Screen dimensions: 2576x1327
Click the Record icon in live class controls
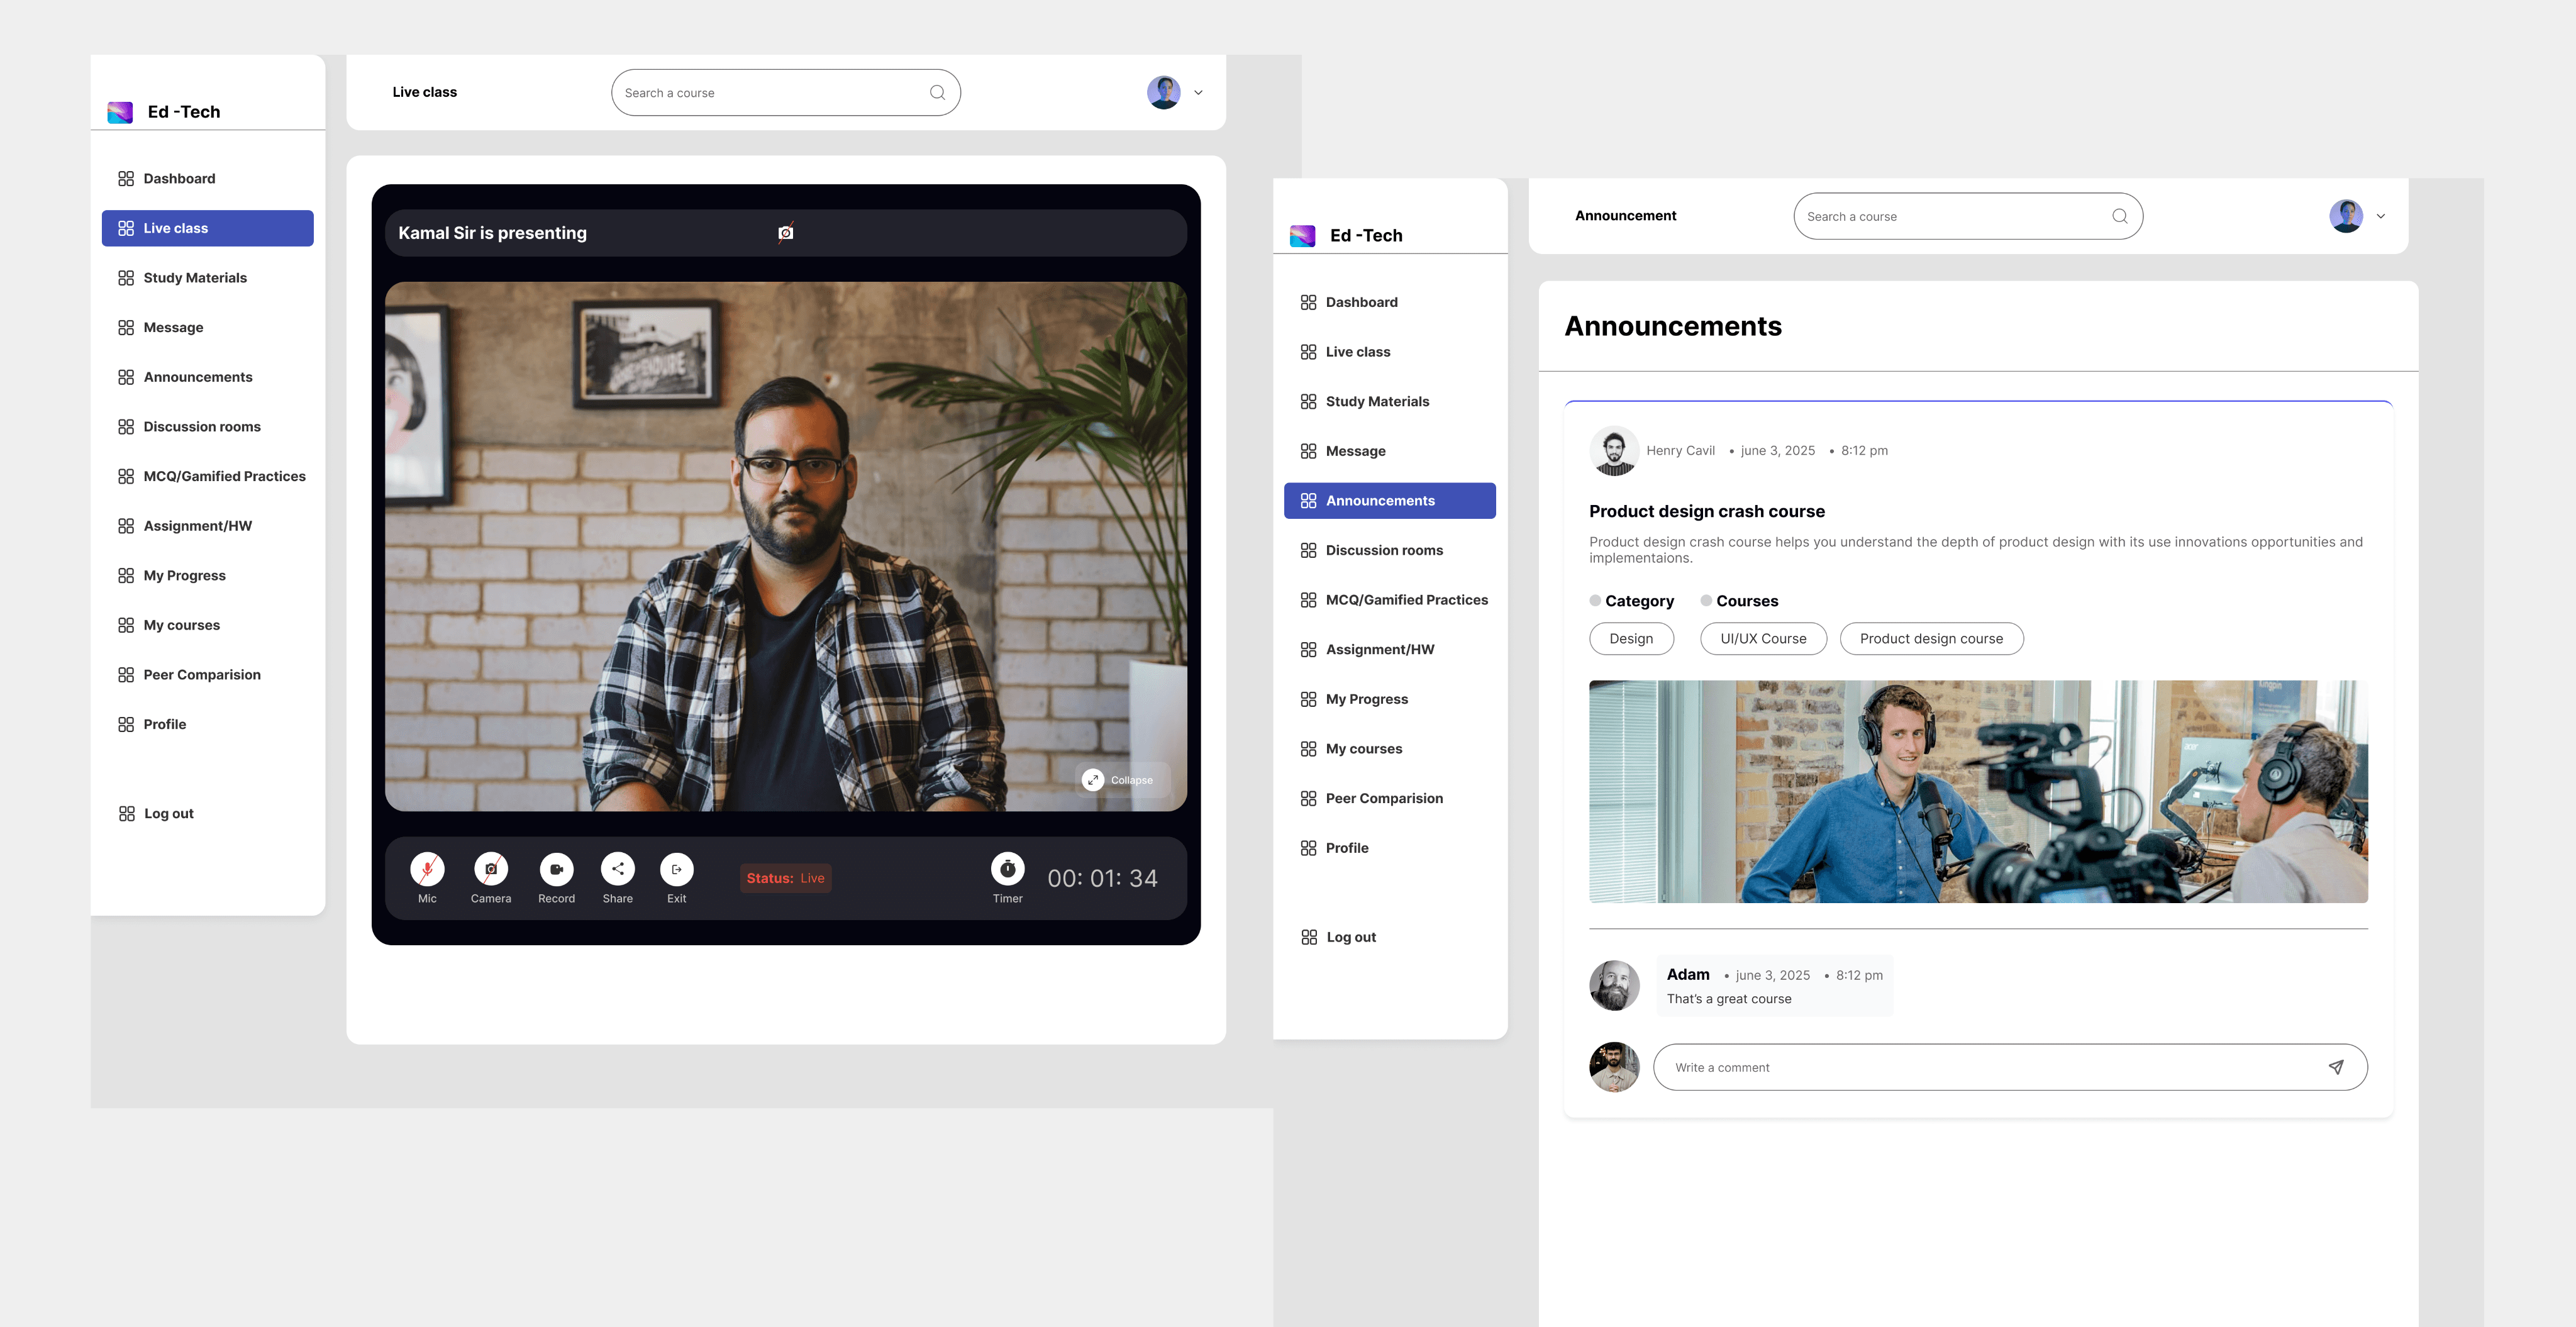(x=556, y=869)
